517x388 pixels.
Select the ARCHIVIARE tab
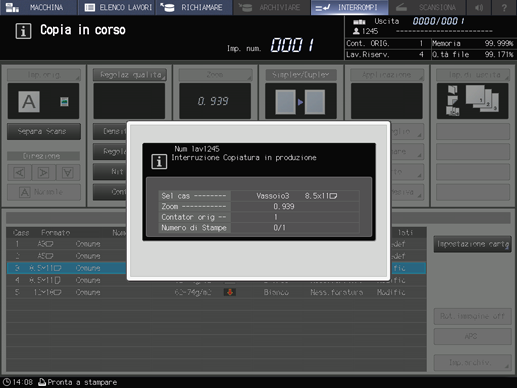(272, 7)
